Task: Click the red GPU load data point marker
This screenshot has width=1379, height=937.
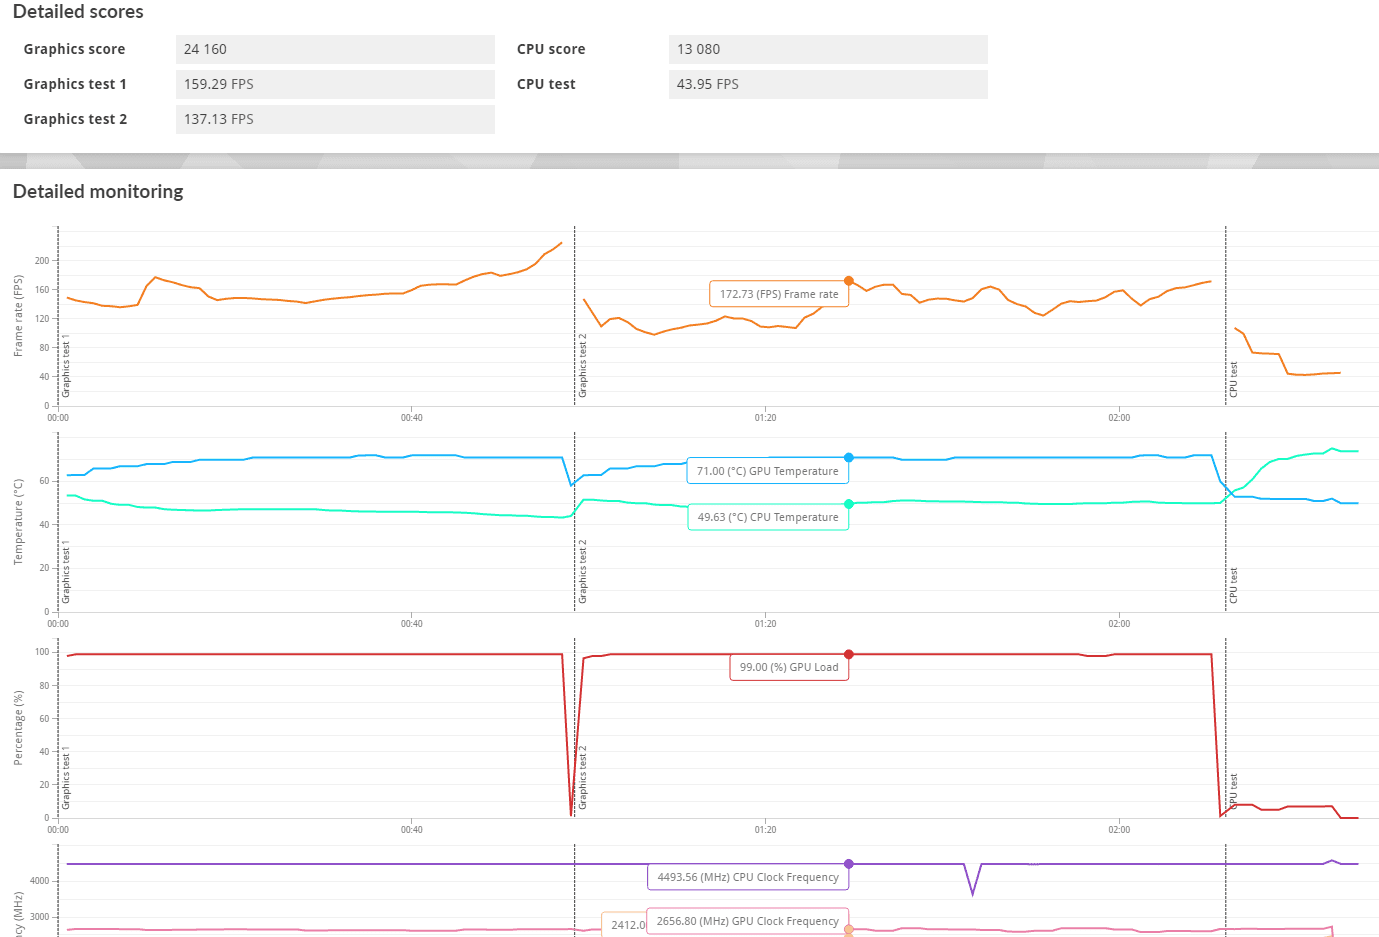Action: [849, 654]
